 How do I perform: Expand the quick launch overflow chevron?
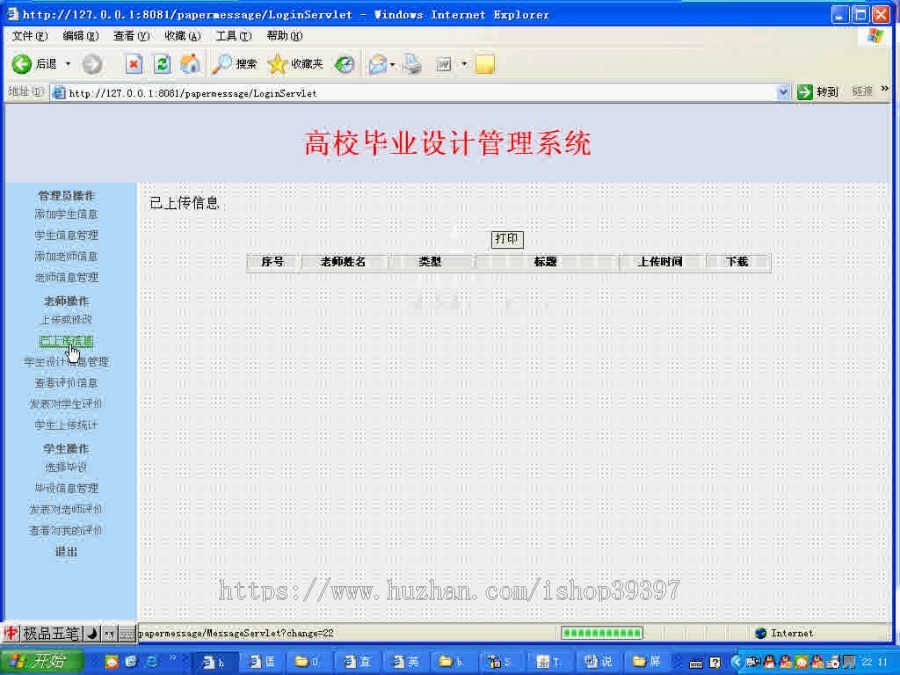tap(172, 658)
